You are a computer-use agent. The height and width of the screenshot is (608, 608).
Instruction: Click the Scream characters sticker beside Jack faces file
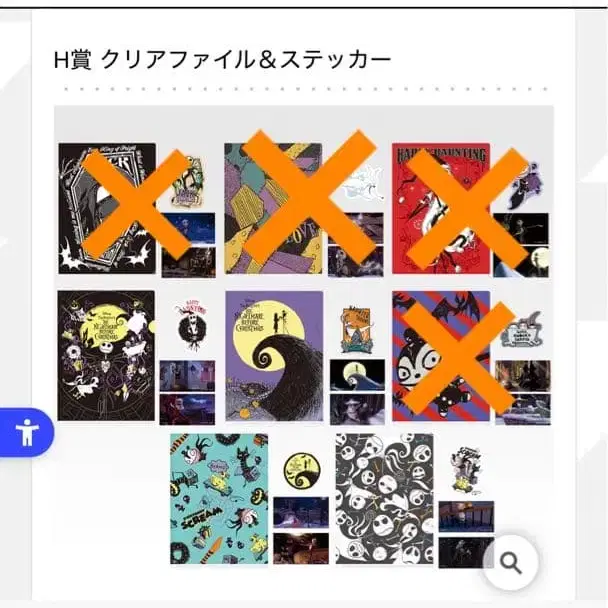467,472
